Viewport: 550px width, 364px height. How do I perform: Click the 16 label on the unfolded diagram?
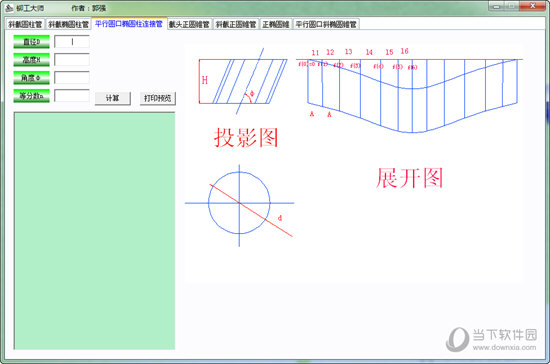pyautogui.click(x=404, y=51)
